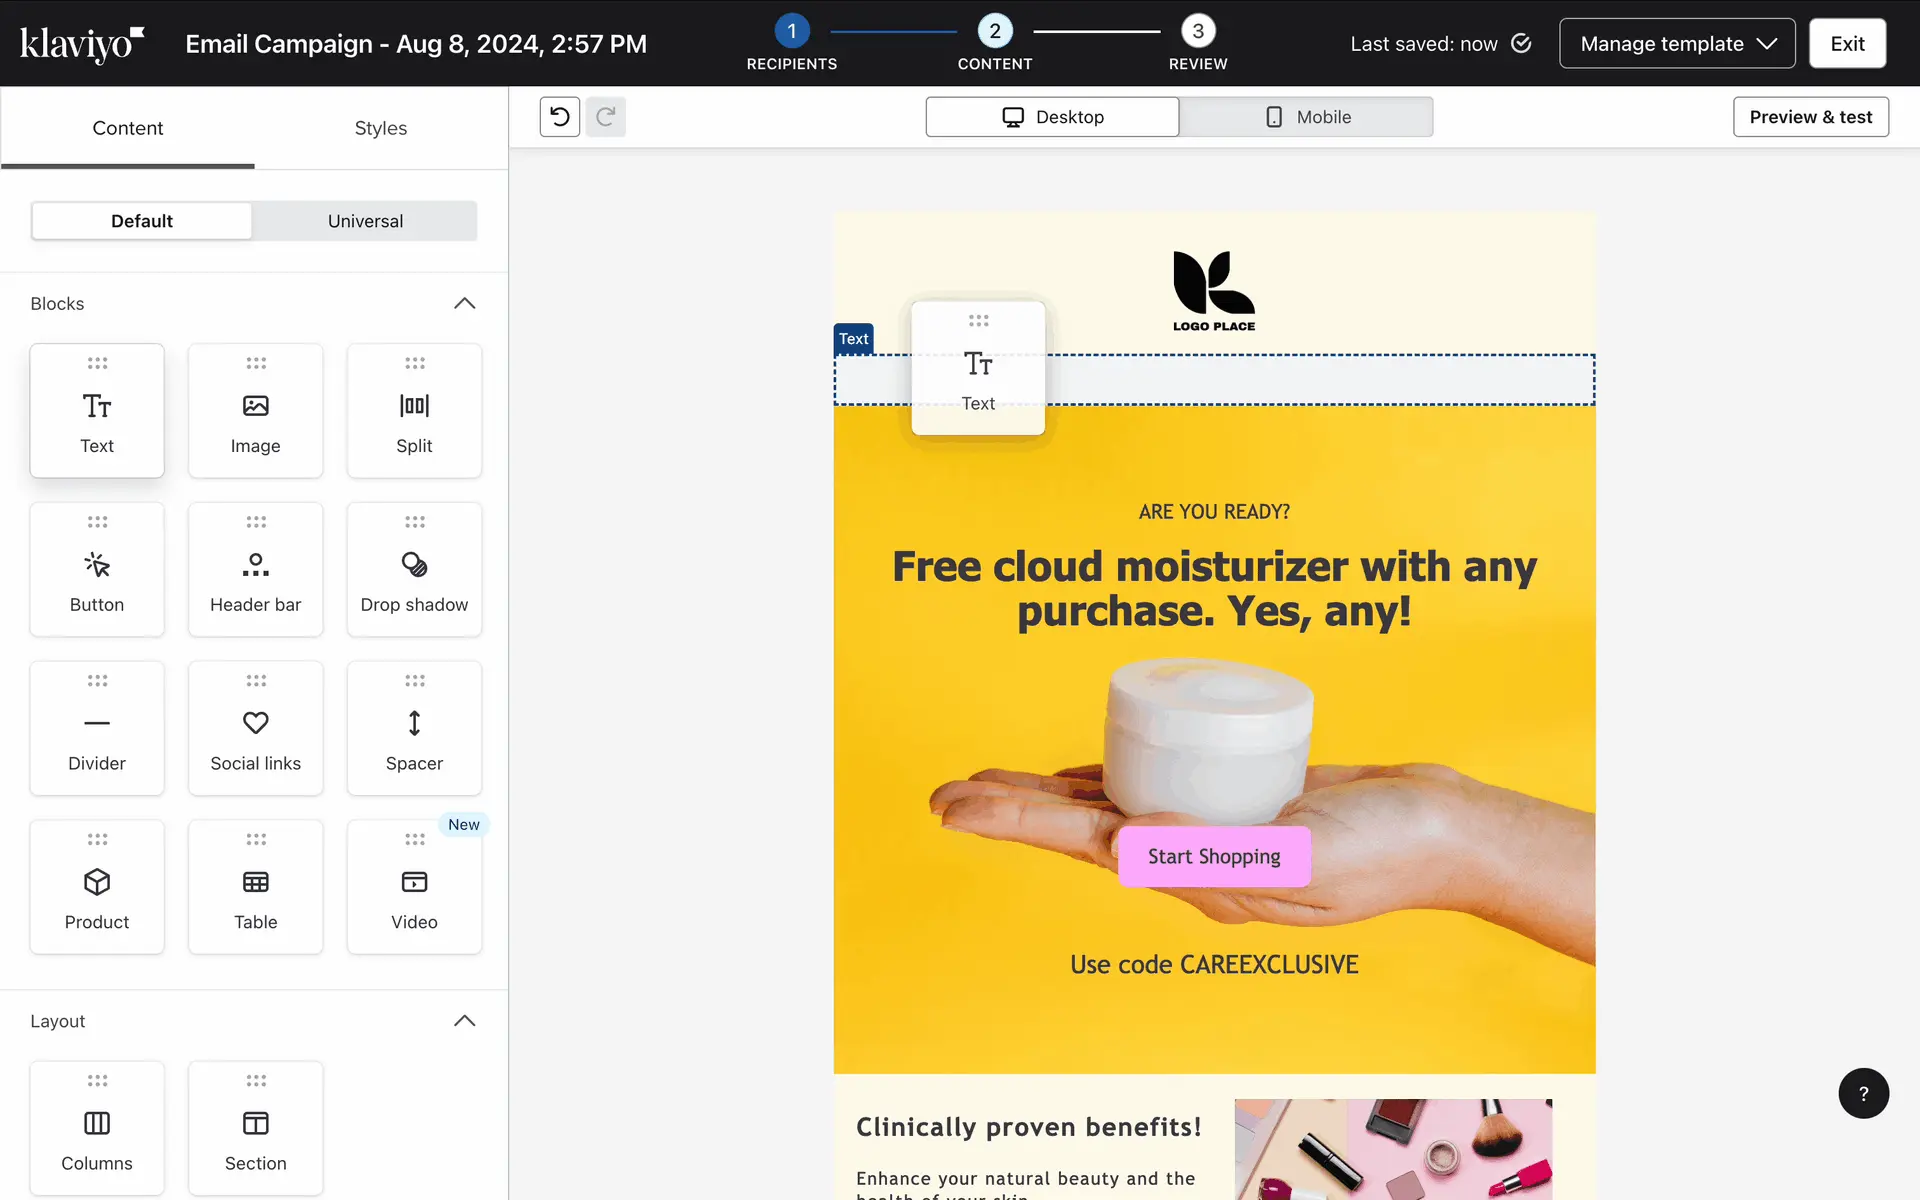This screenshot has width=1920, height=1200.
Task: Toggle block list to Universal
Action: (365, 221)
